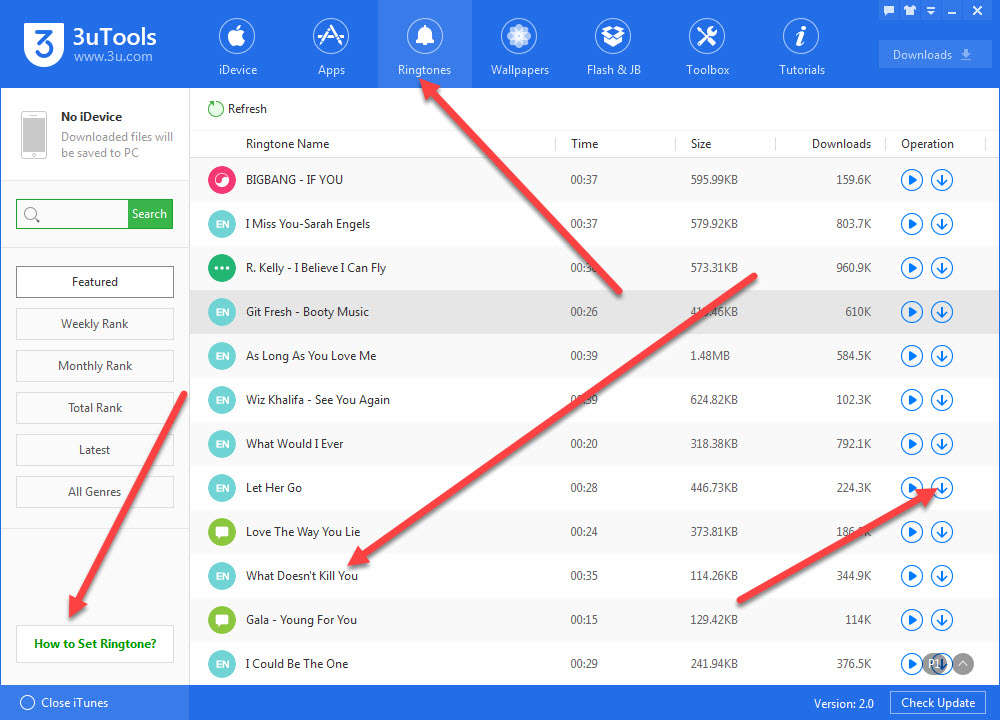Click Love The Way You Lie chat icon
Viewport: 1000px width, 720px height.
222,533
